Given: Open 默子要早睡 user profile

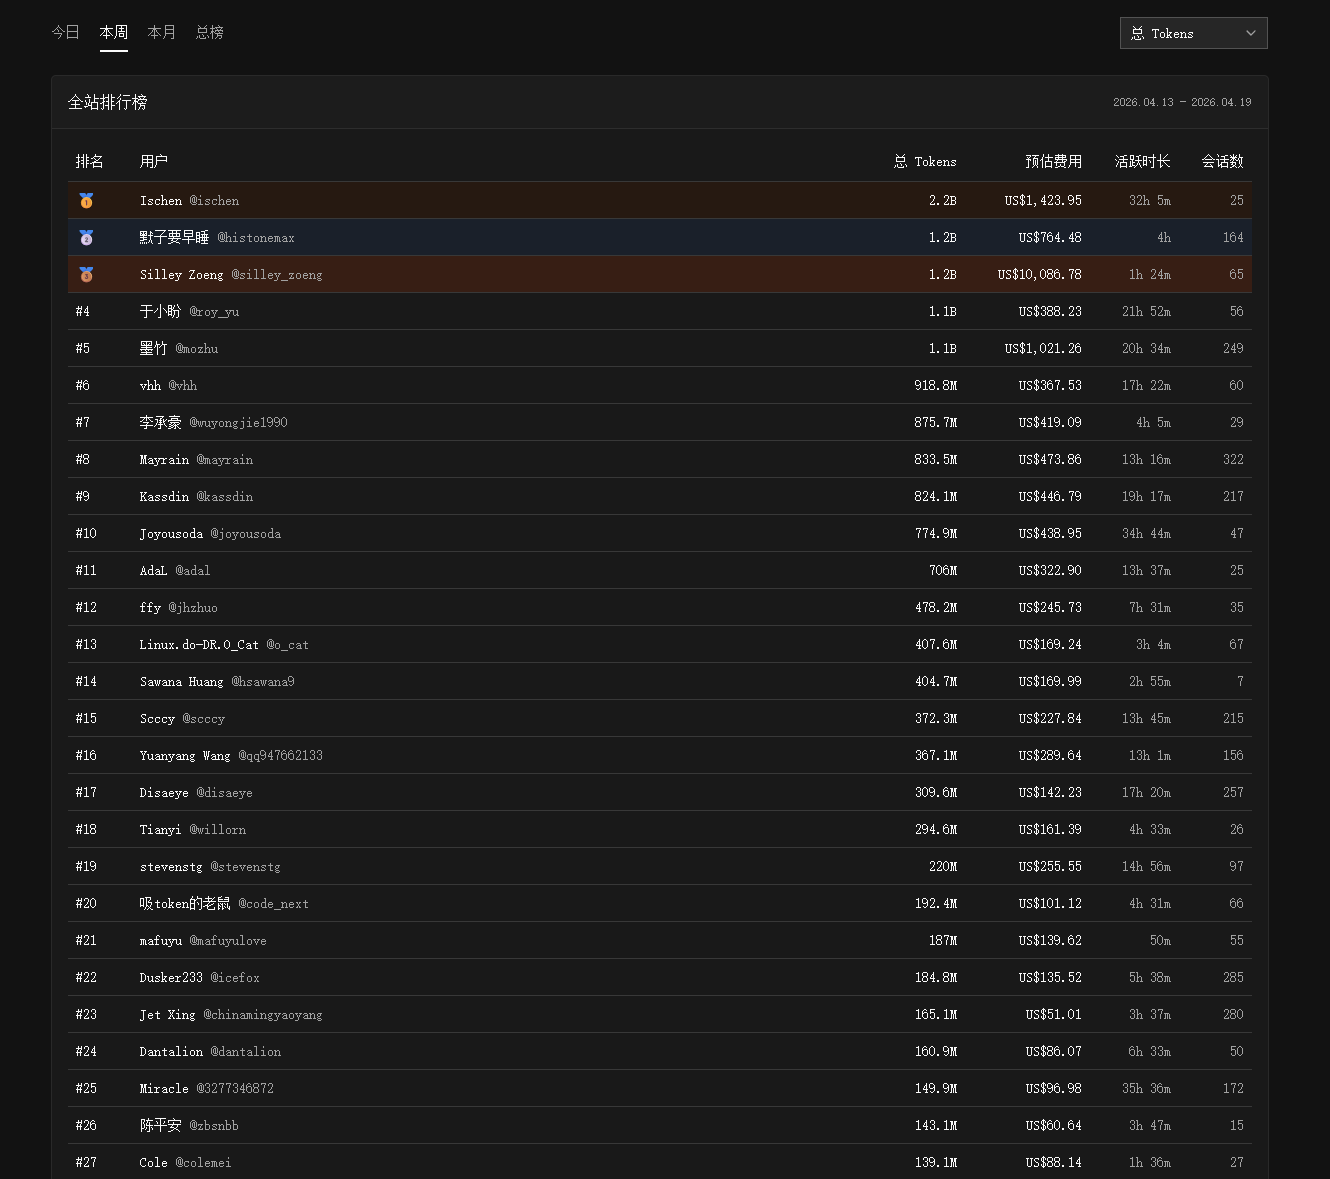Looking at the screenshot, I should click(x=217, y=238).
